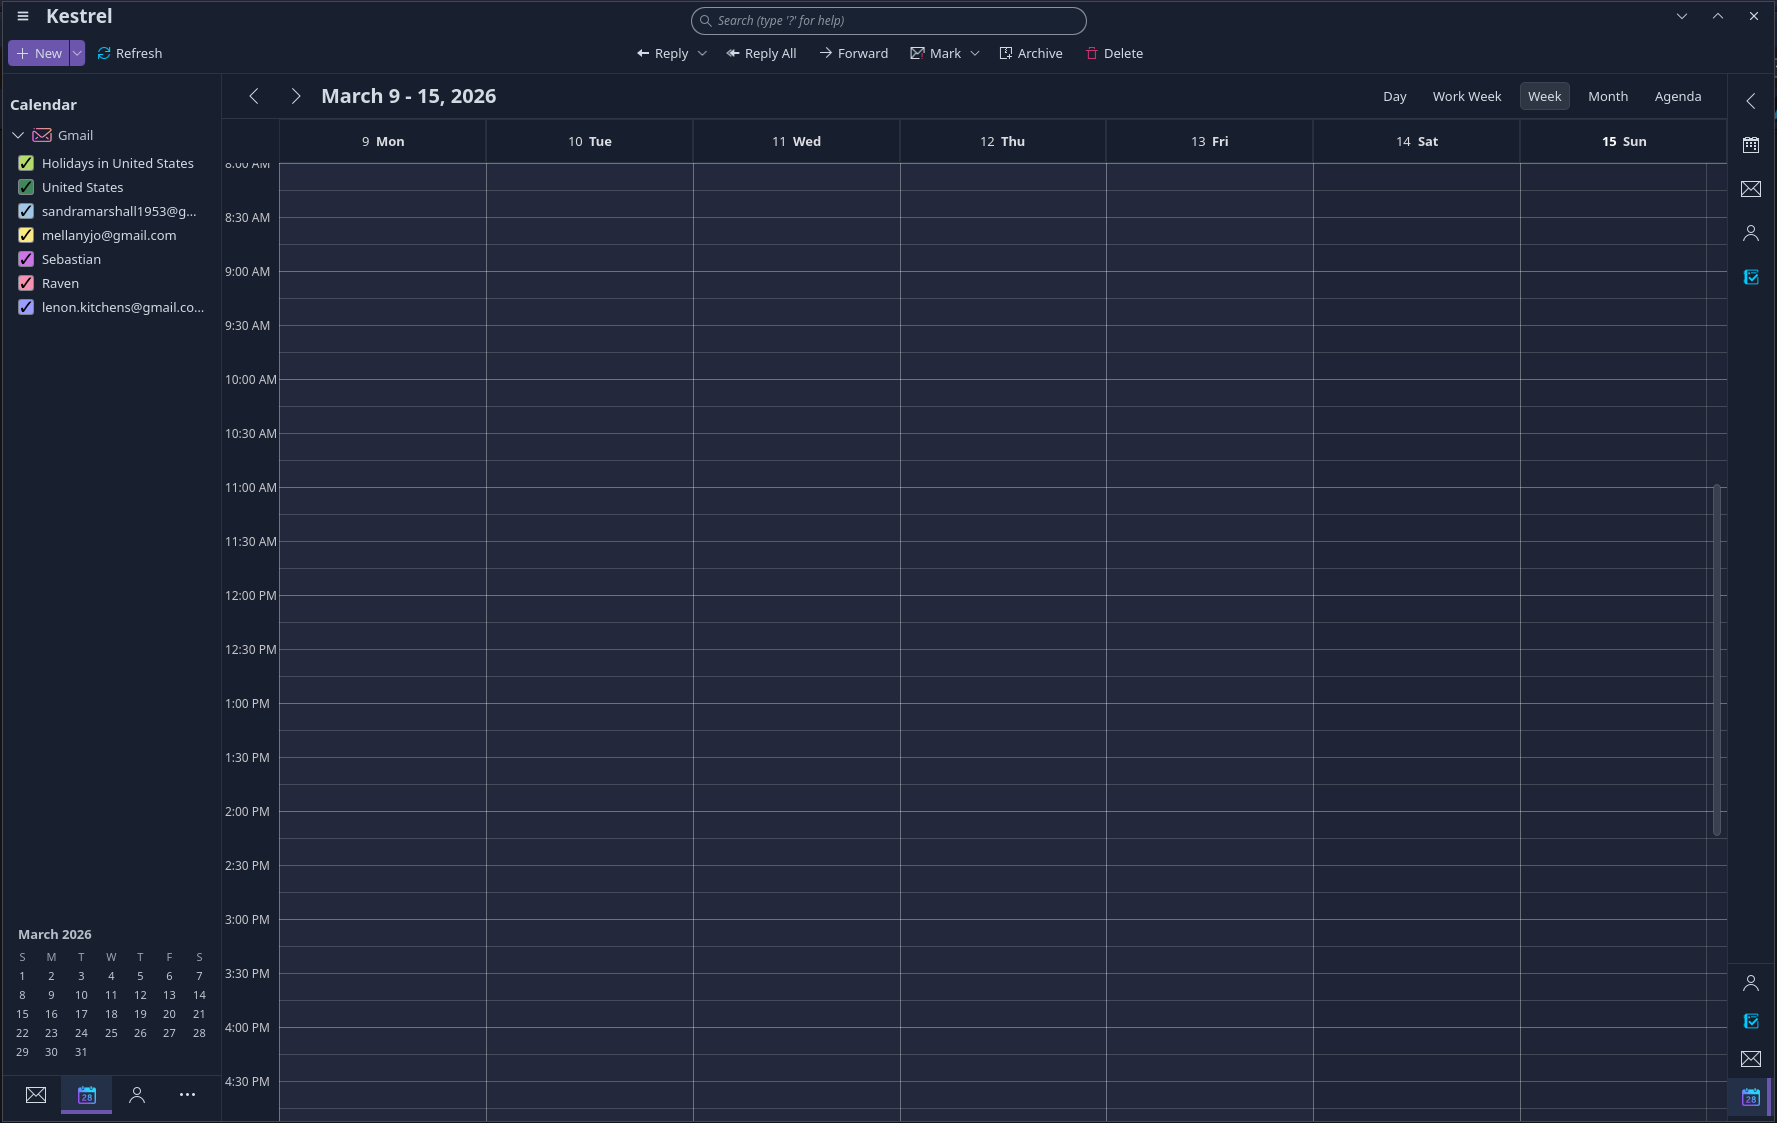
Task: Switch to the Month view tab
Action: 1607,96
